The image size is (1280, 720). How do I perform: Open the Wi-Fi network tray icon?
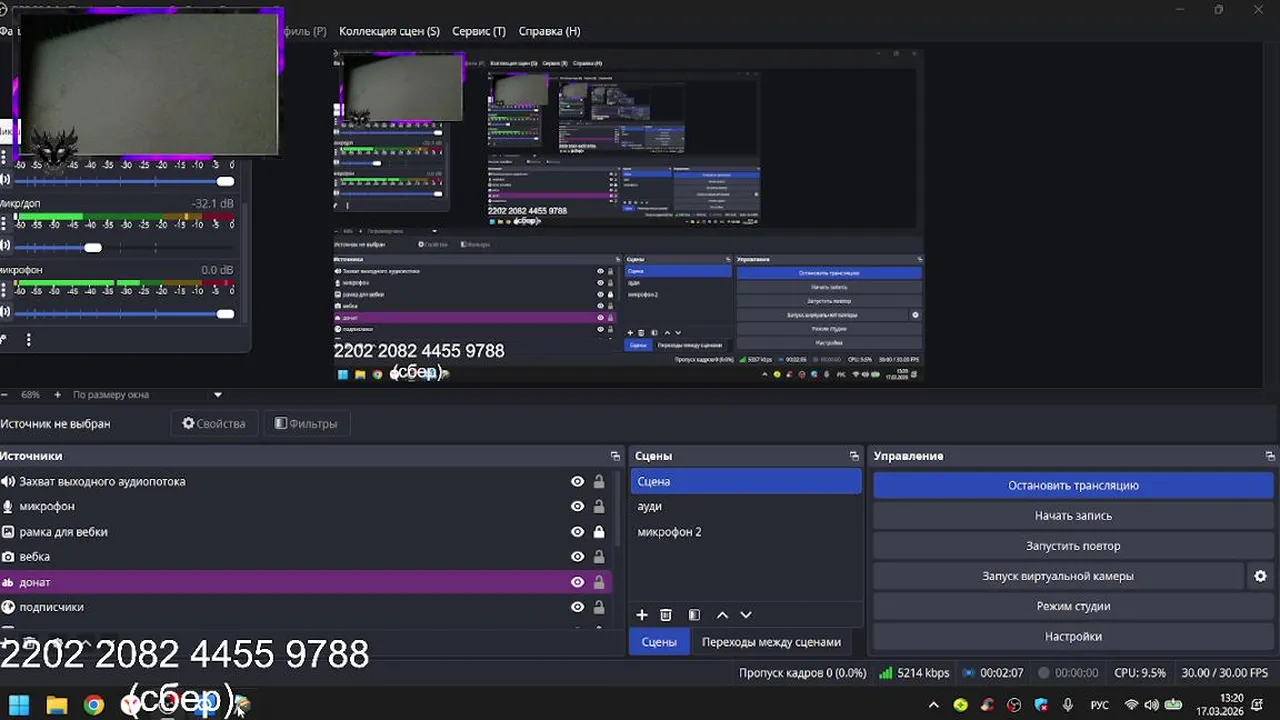click(x=1131, y=705)
